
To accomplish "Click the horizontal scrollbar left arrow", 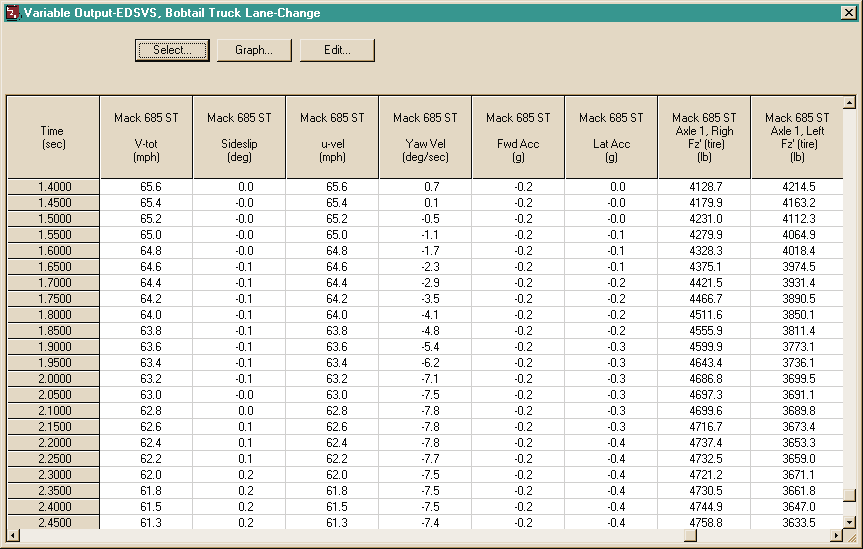I will click(x=13, y=535).
